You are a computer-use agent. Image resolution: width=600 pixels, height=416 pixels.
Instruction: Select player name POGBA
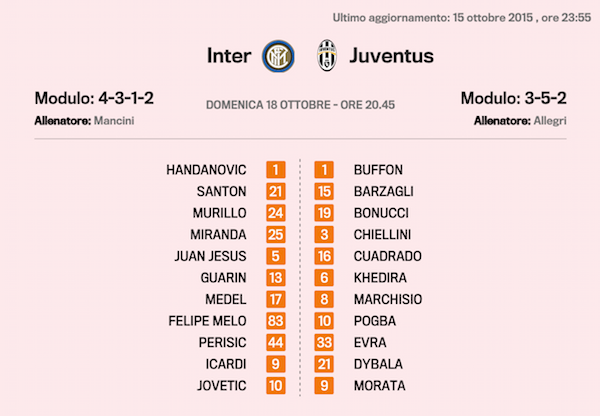pyautogui.click(x=375, y=321)
